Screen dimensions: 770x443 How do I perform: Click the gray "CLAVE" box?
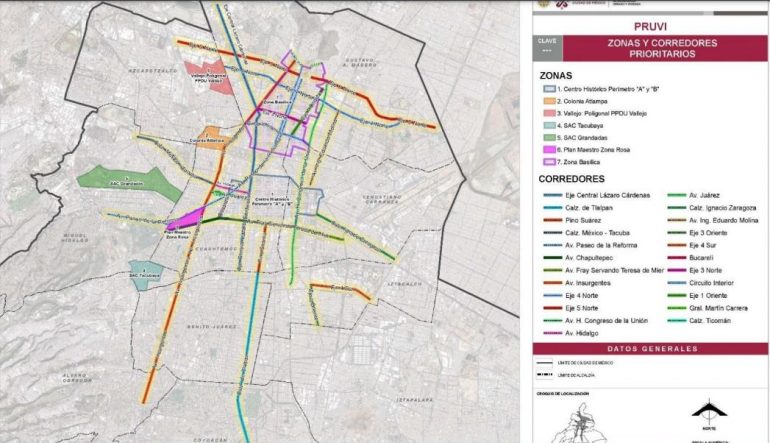click(x=548, y=48)
